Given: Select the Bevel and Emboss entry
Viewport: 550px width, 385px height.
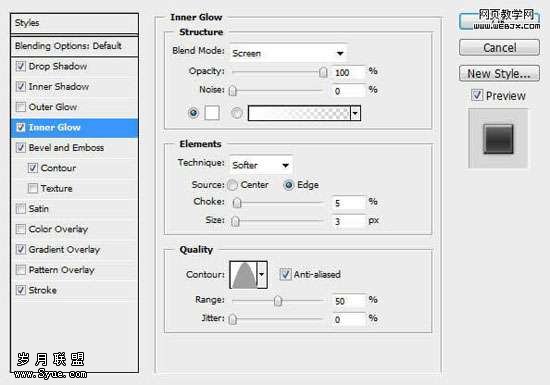Looking at the screenshot, I should pos(66,148).
